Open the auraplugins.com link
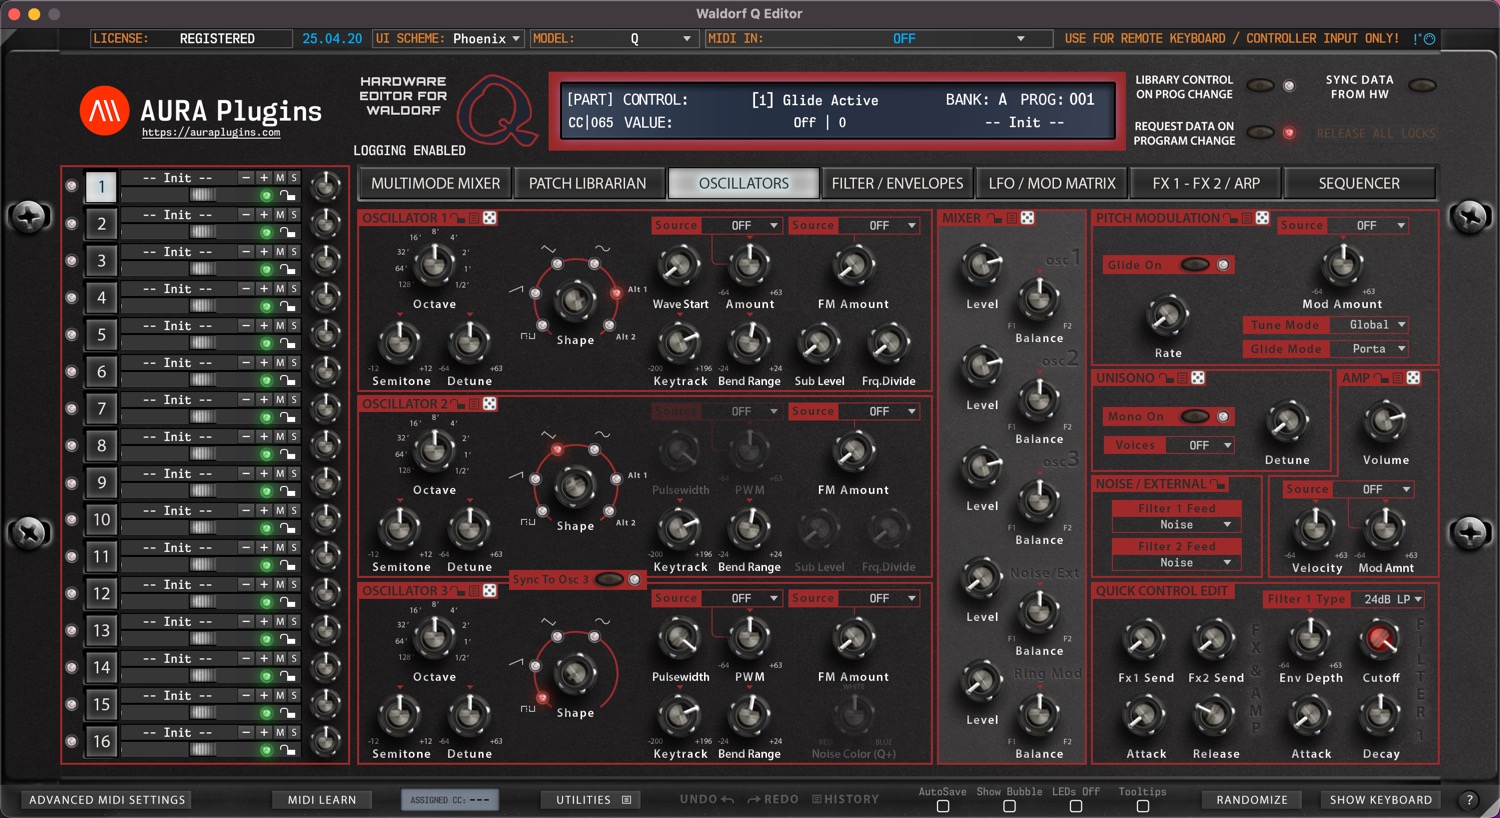 point(211,132)
